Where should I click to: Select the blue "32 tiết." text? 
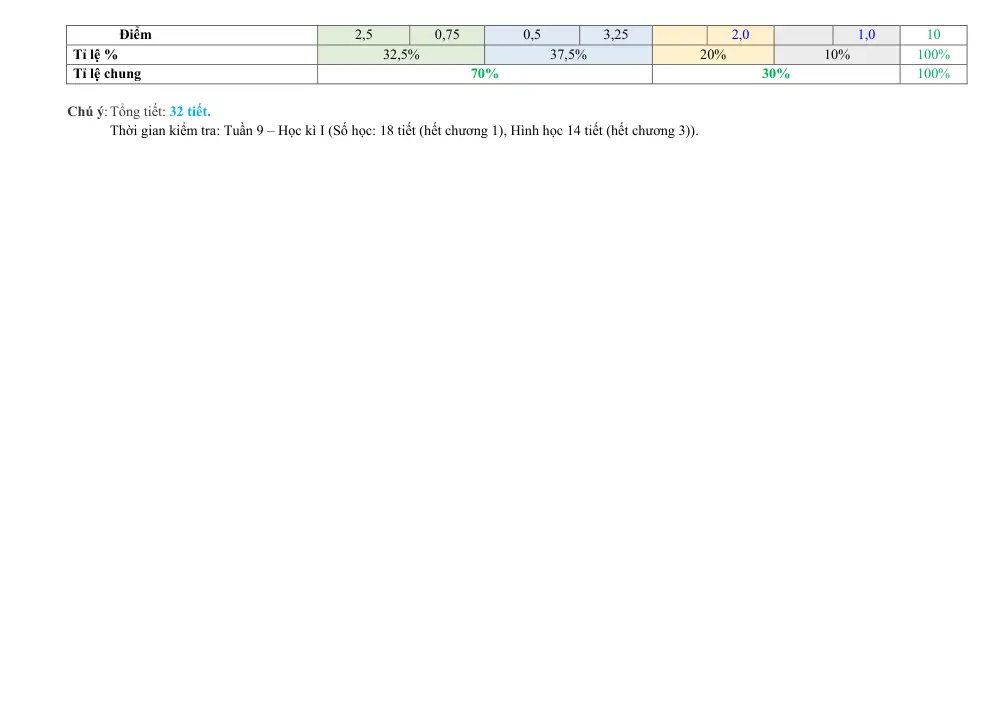point(190,112)
